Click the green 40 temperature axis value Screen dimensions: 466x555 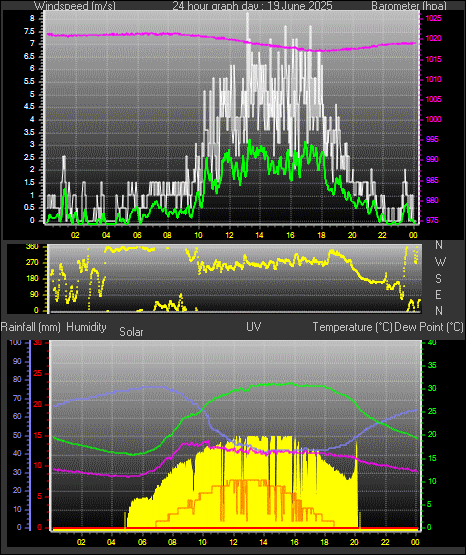(x=432, y=342)
